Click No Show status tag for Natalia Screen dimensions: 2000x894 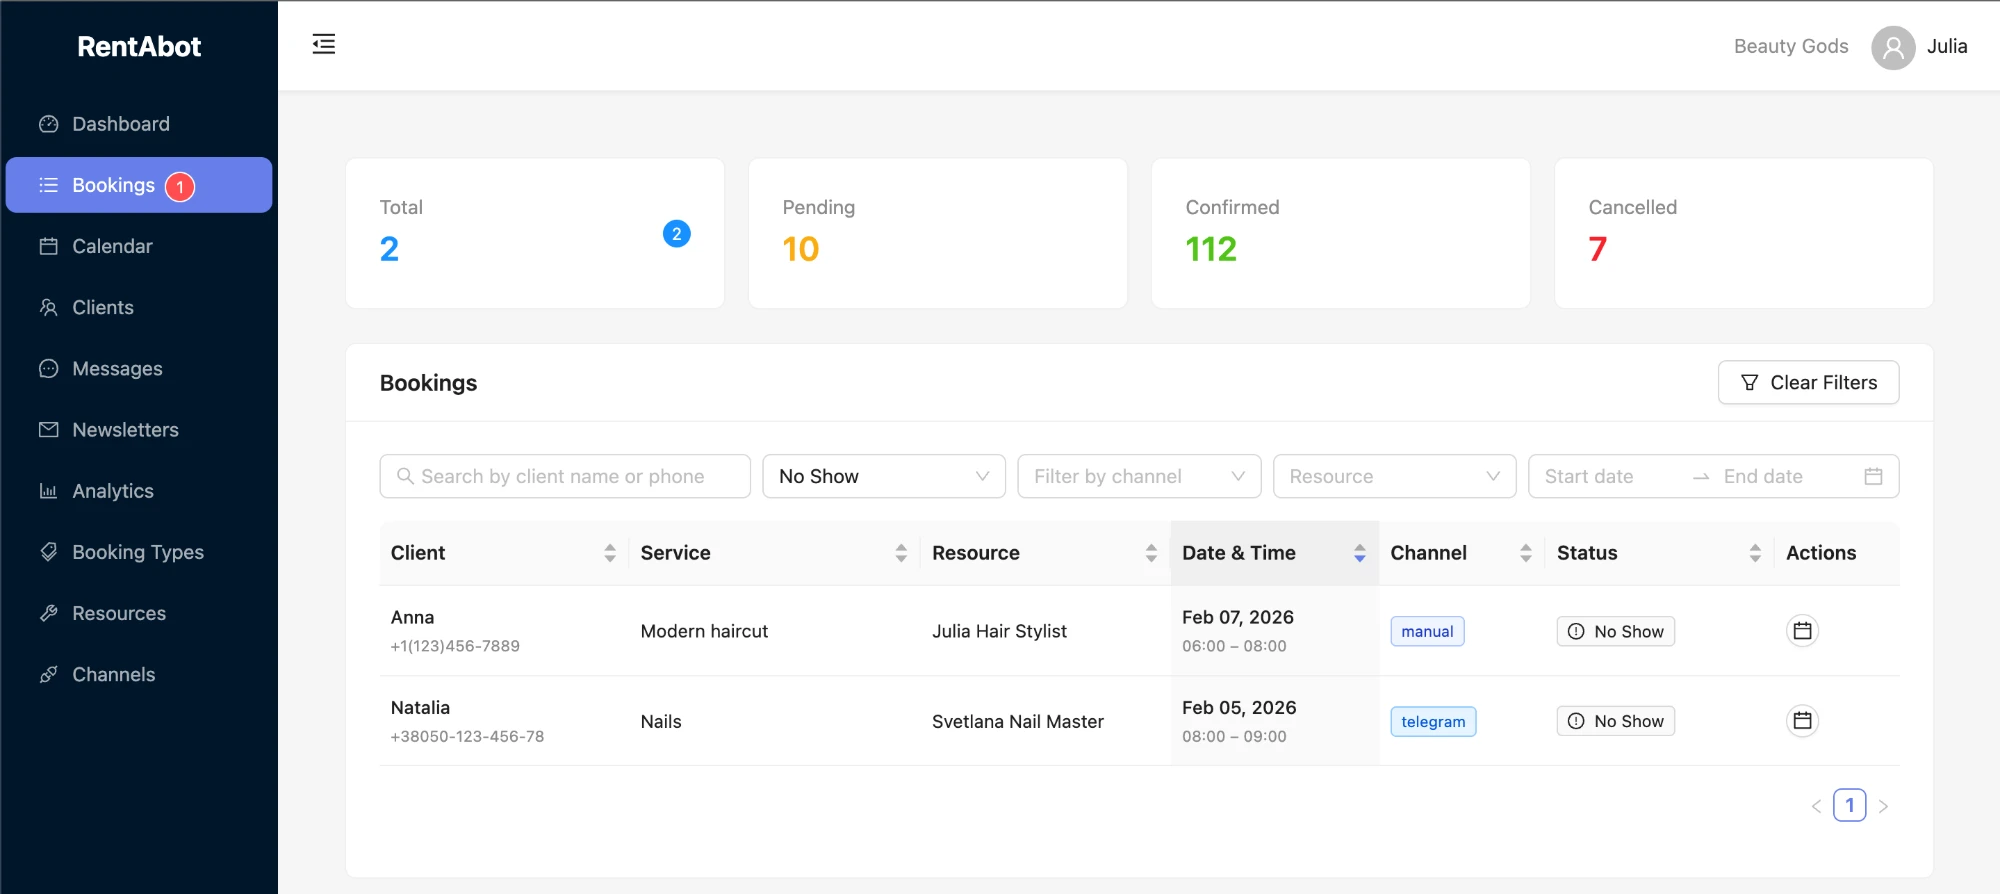[1615, 721]
